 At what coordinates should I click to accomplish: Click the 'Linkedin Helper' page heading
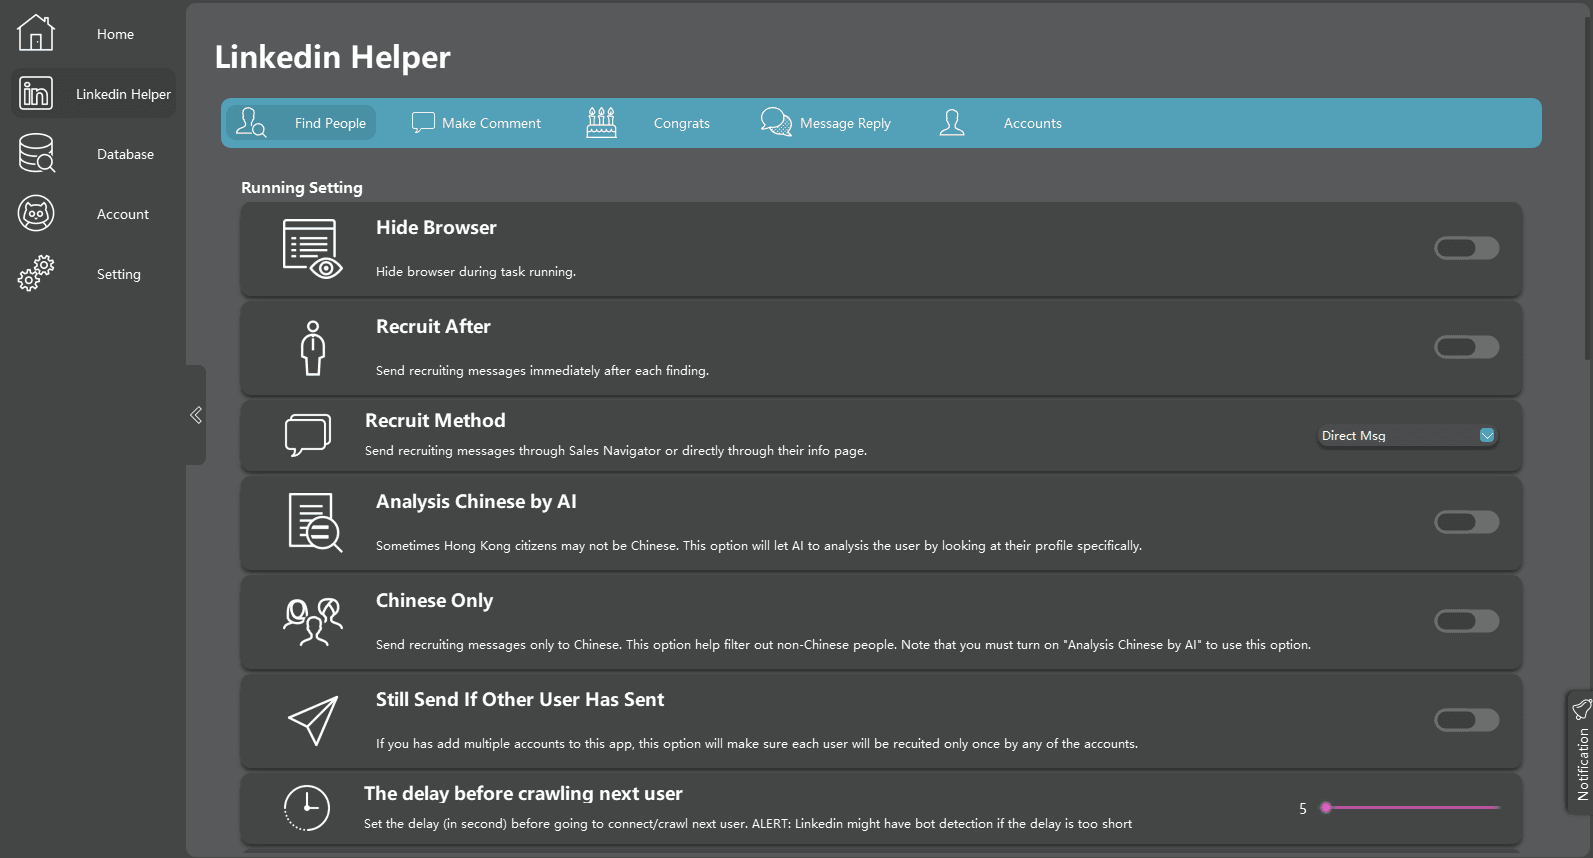pos(333,57)
